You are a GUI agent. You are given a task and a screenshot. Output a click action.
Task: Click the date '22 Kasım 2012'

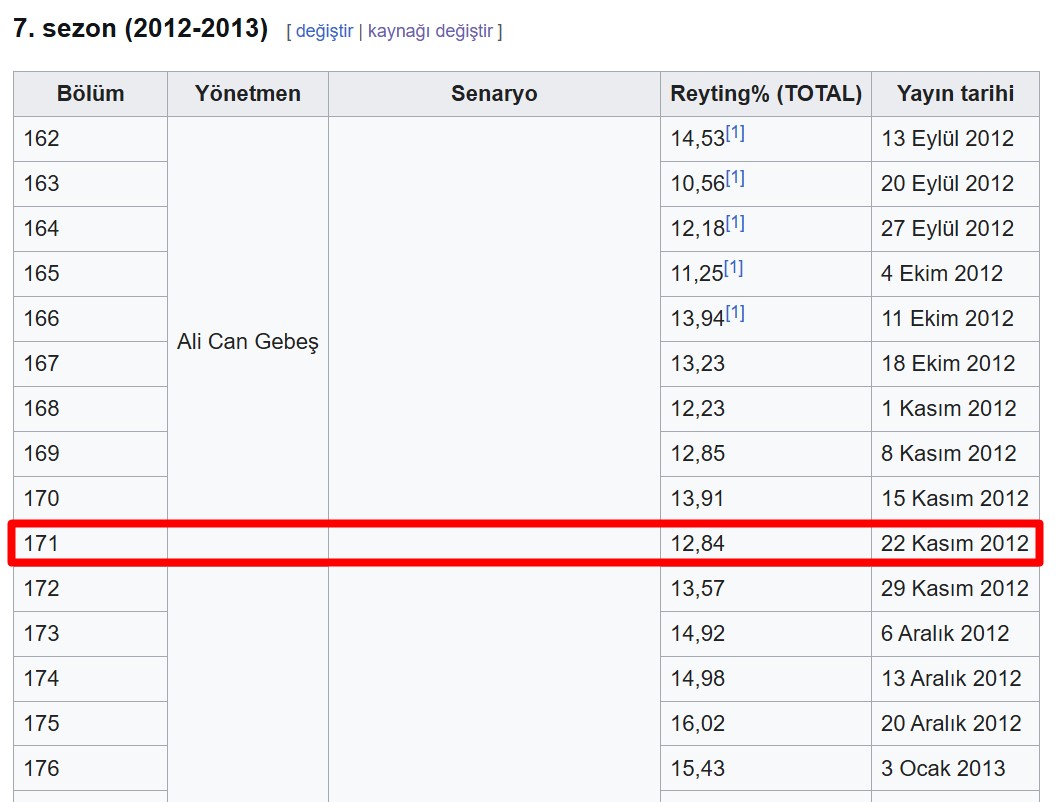954,544
